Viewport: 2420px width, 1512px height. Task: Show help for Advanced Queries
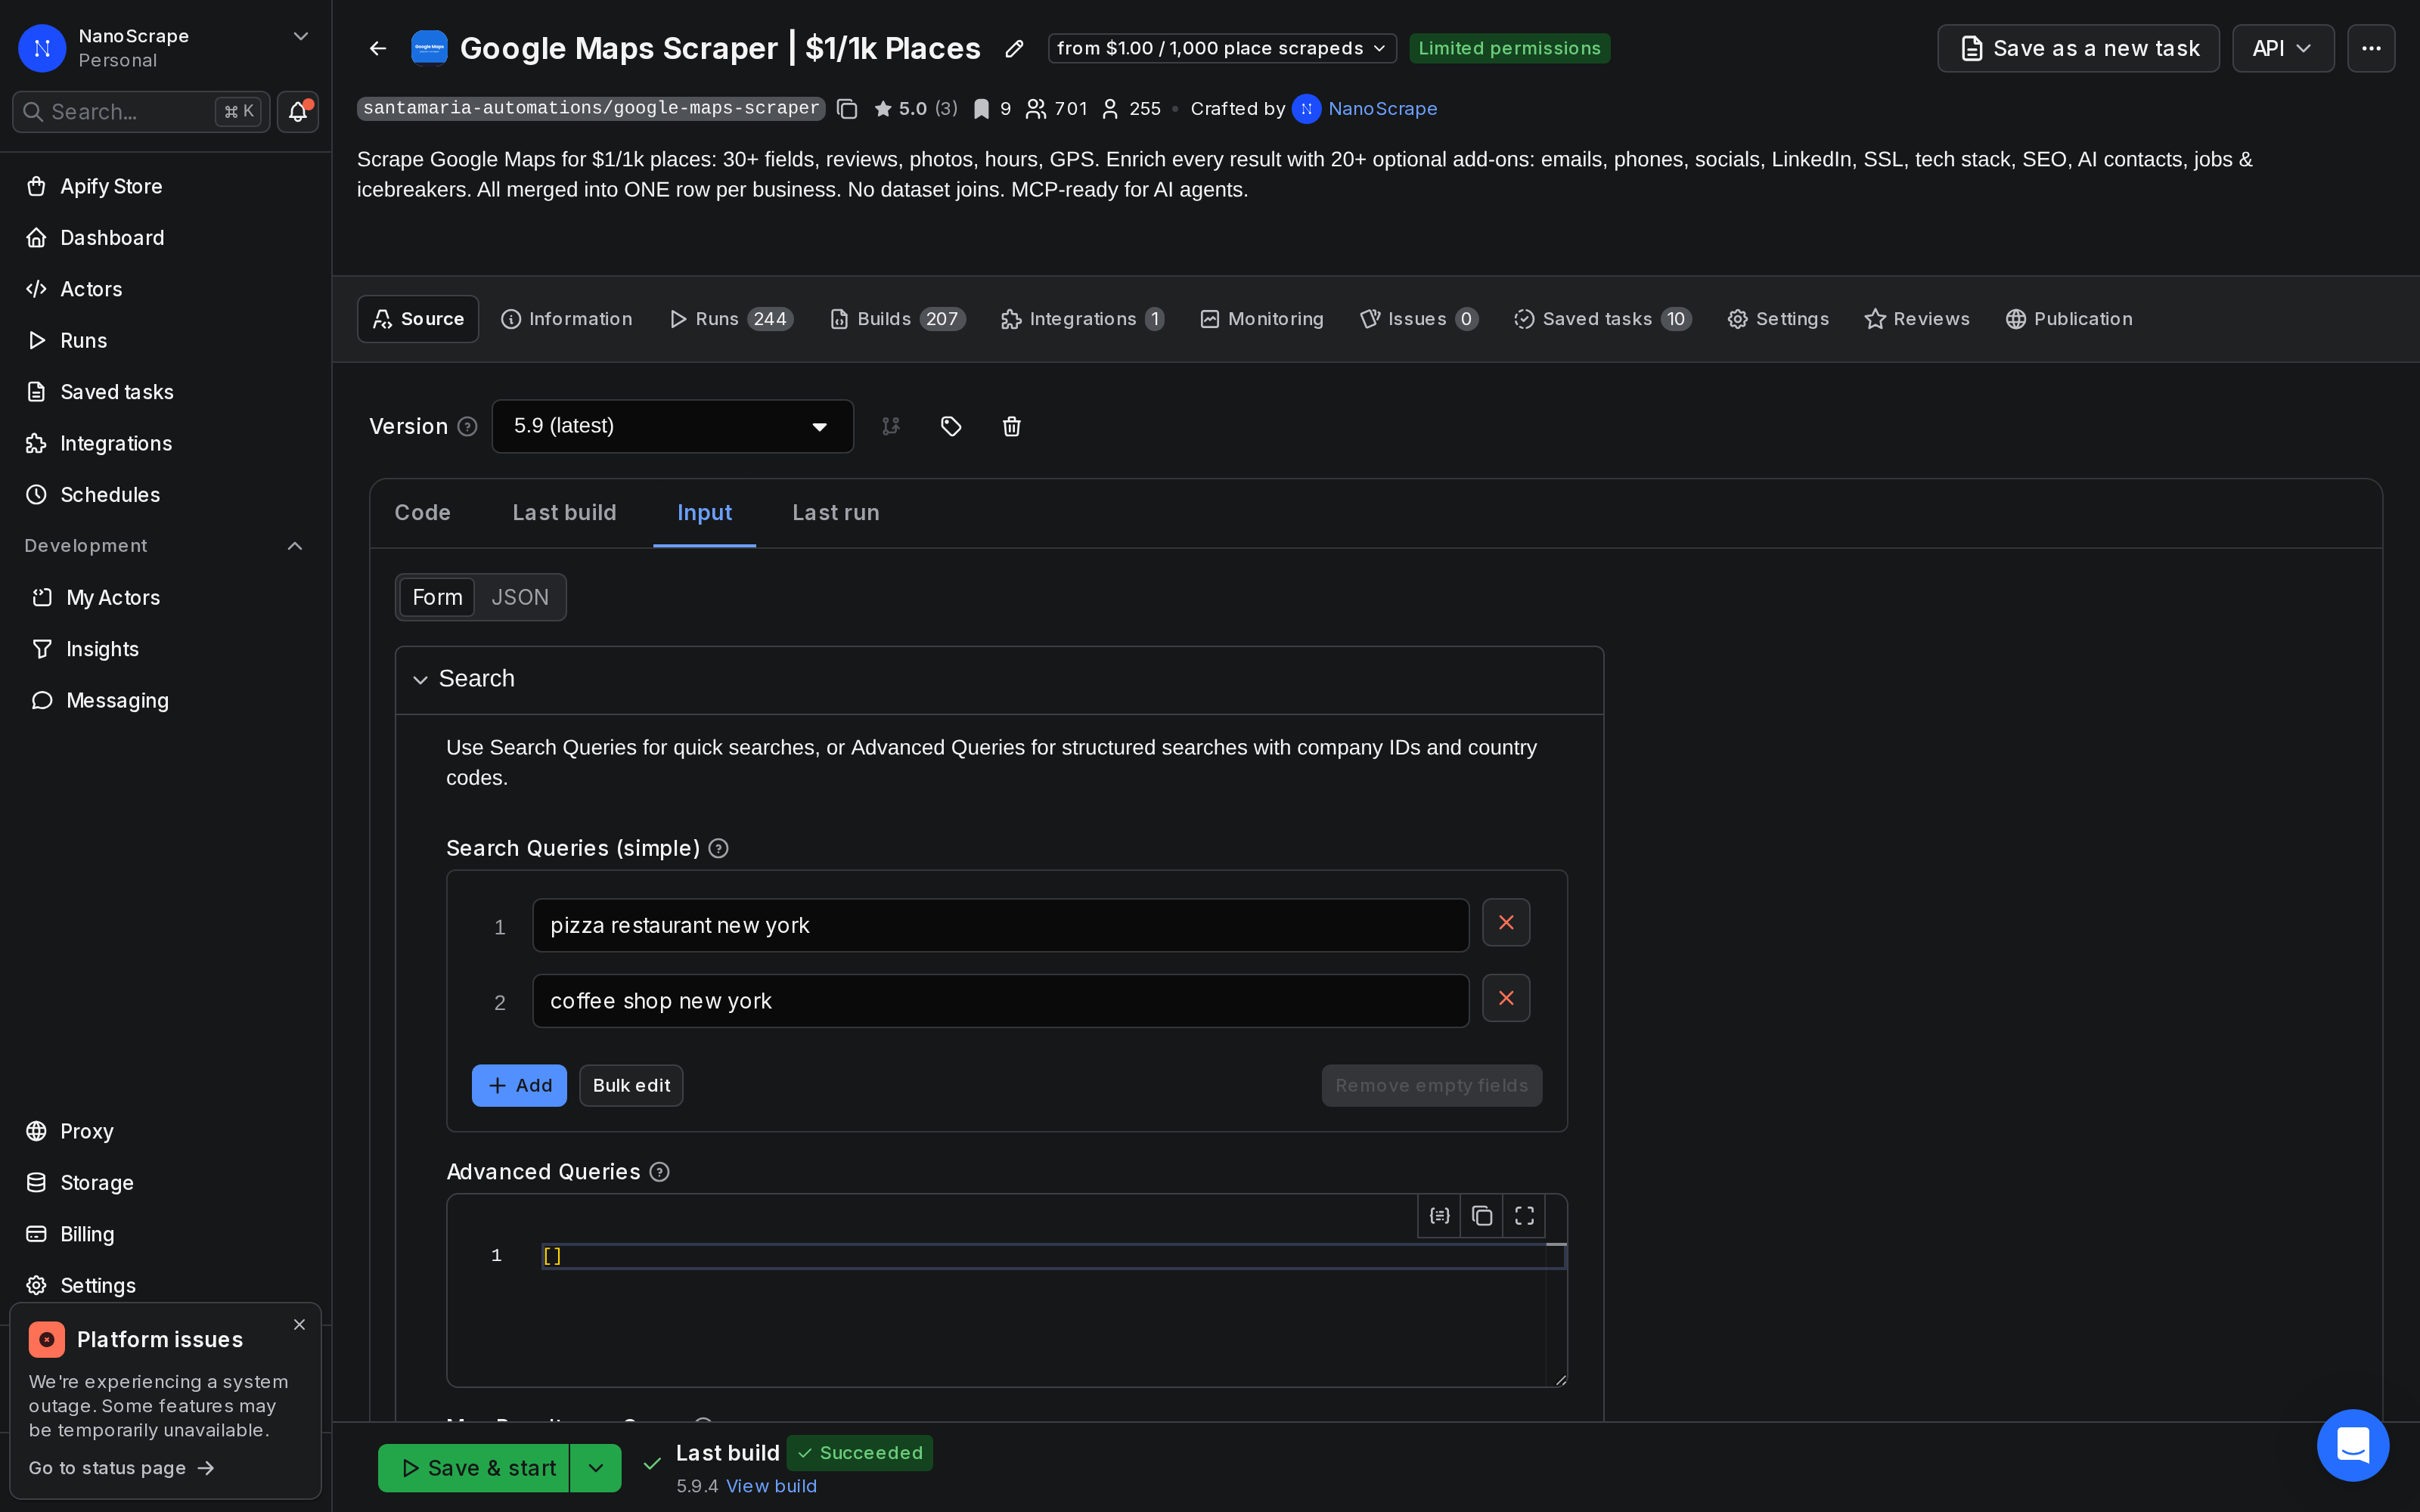[659, 1172]
